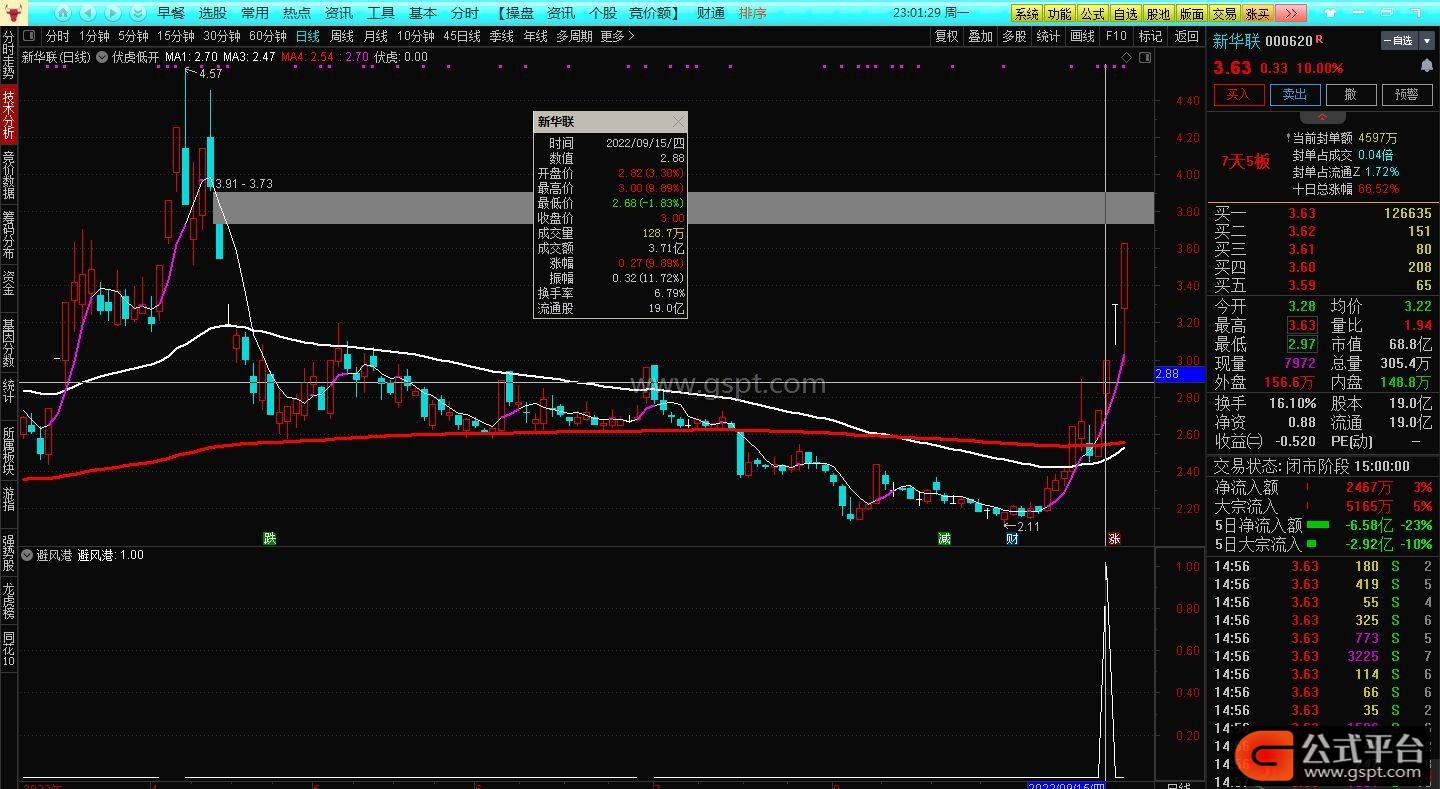This screenshot has height=789, width=1440.
Task: Switch to the 1分钟 period
Action: coord(94,36)
